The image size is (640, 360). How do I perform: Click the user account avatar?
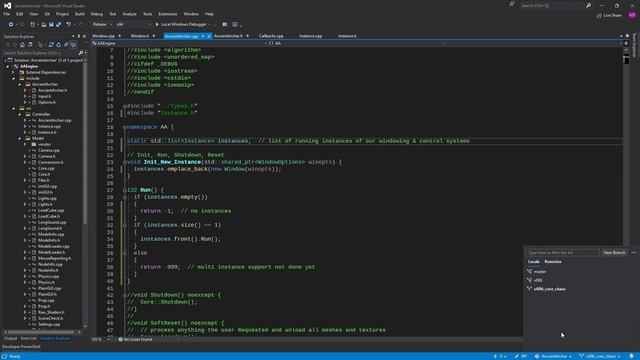(632, 15)
